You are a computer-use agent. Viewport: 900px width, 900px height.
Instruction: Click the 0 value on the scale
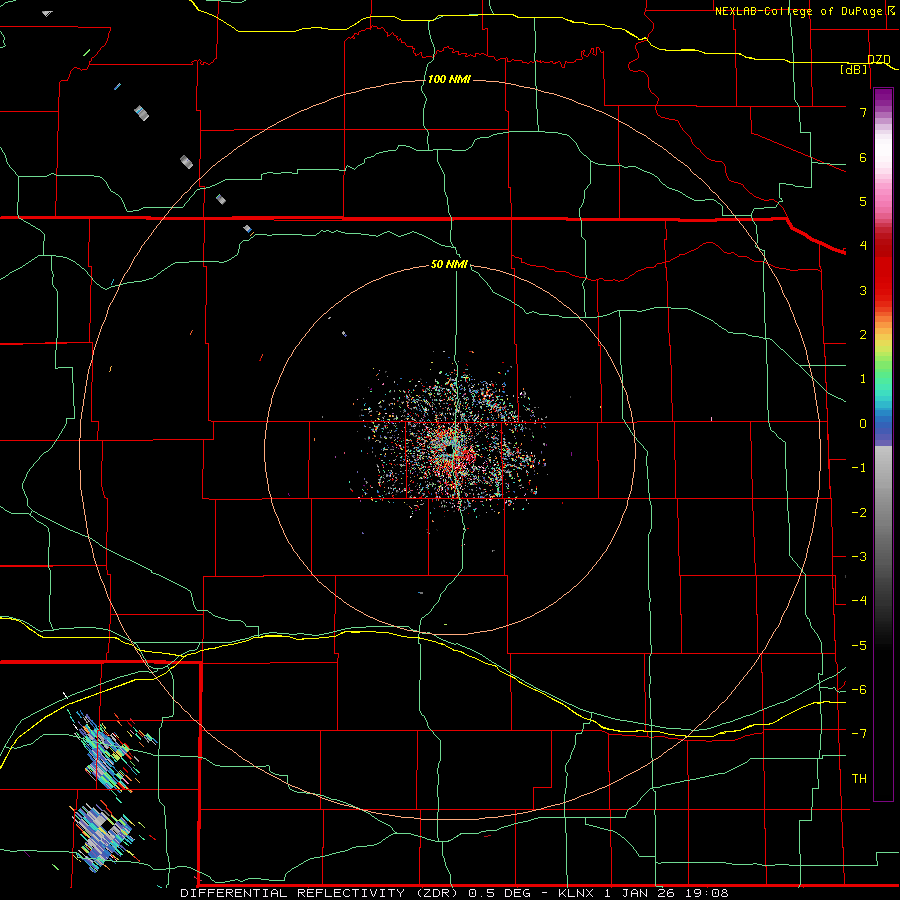863,424
